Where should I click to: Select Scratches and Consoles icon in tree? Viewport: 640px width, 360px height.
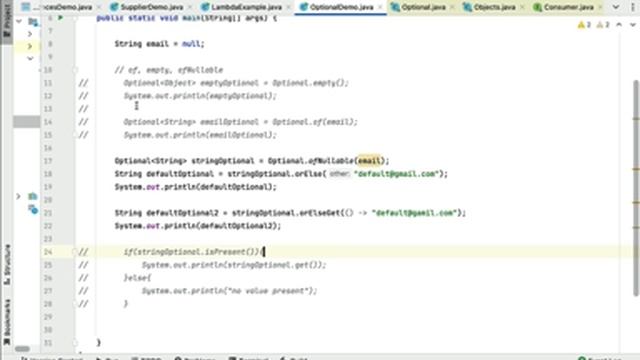point(33,210)
